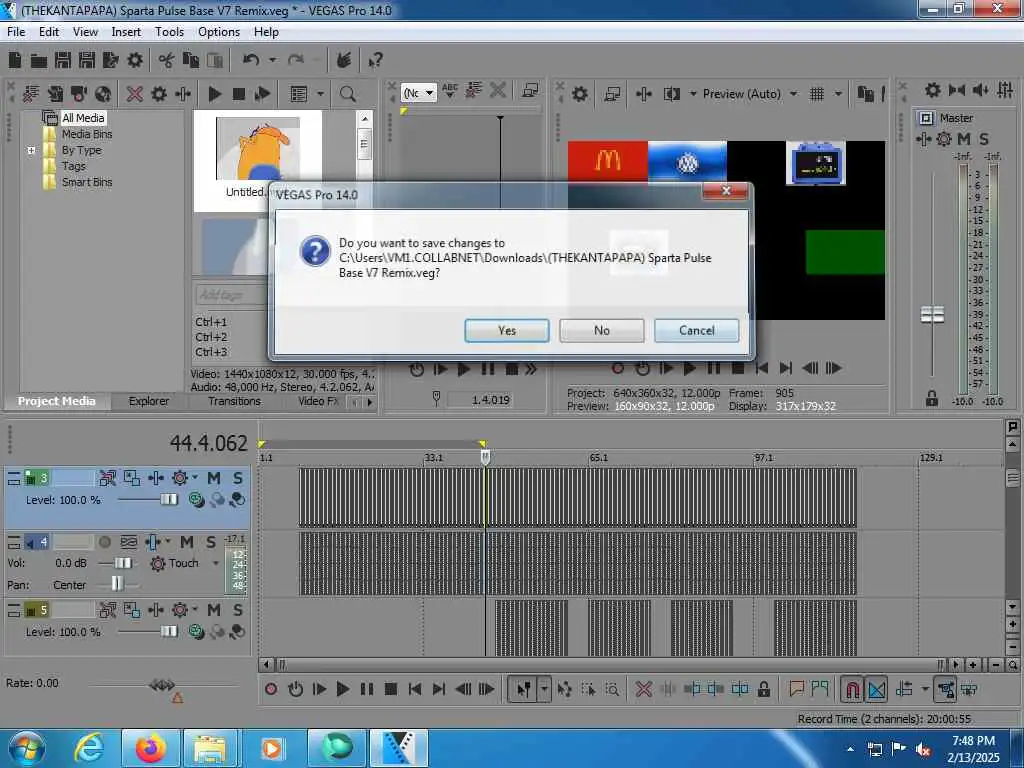
Task: Open Firefox from the taskbar
Action: (150, 748)
